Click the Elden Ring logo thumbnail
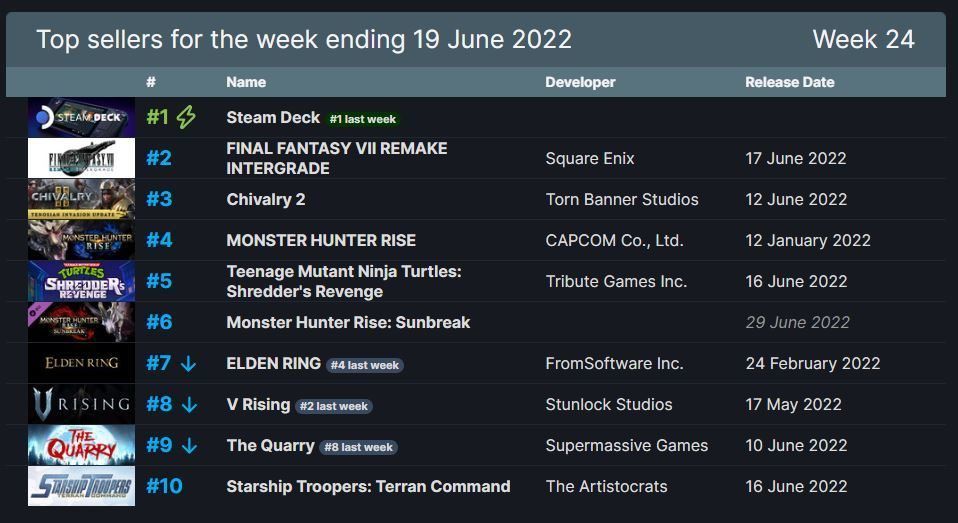 [81, 363]
